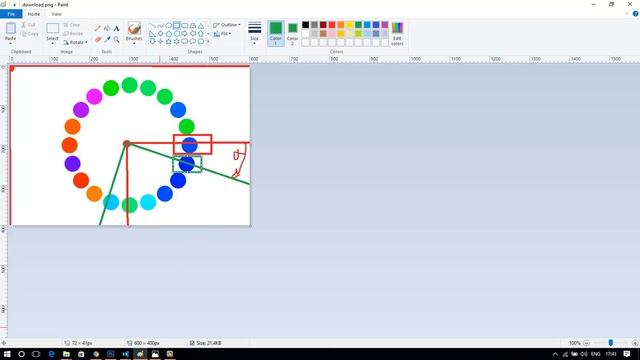Open Task View on taskbar

(36, 354)
